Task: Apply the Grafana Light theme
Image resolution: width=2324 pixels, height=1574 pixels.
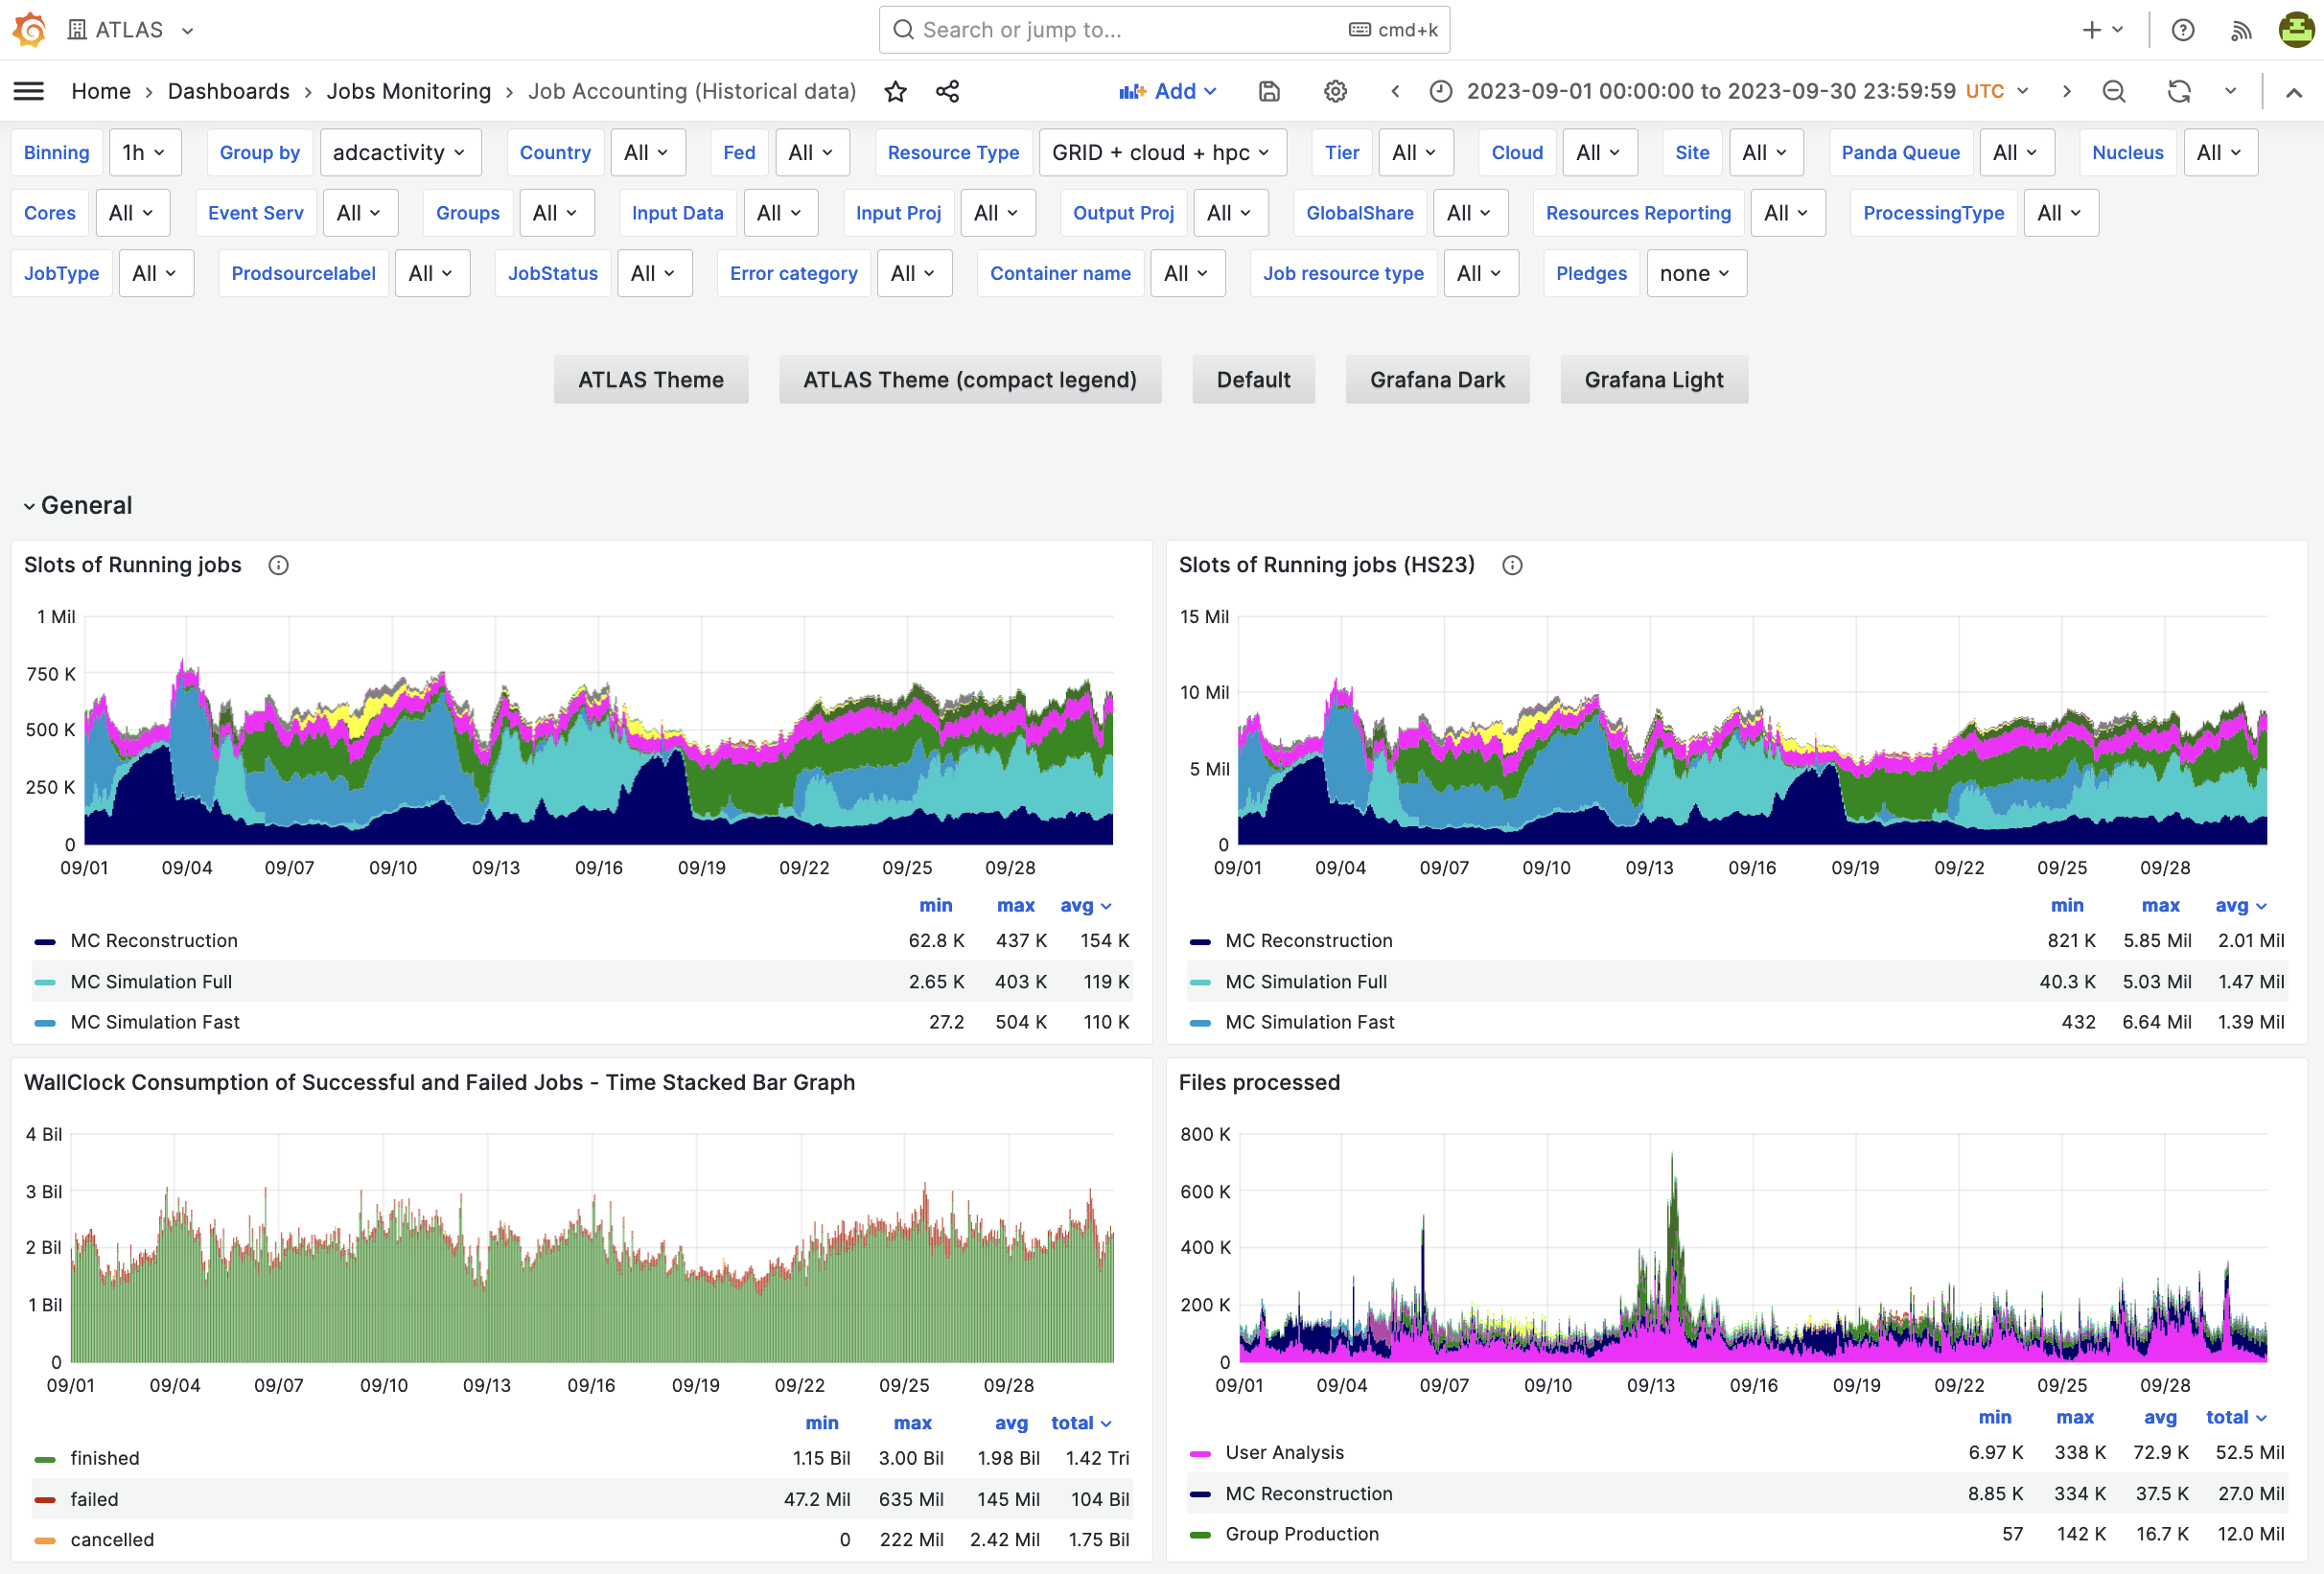Action: 1654,380
